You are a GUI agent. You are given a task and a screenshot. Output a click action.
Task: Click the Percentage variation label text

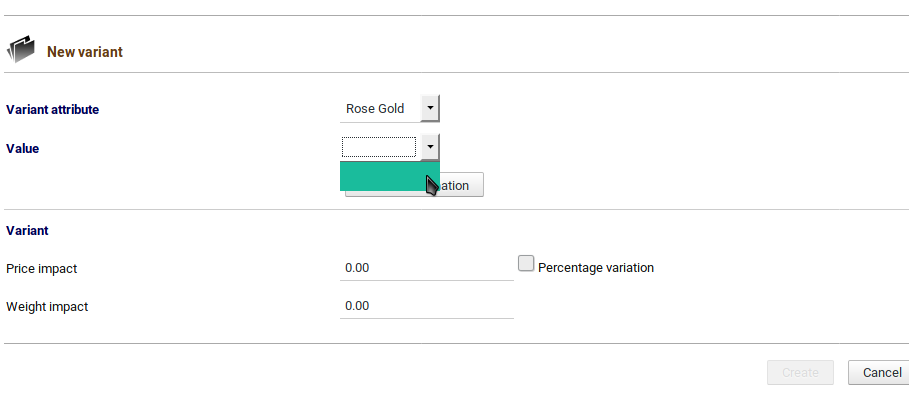click(596, 268)
